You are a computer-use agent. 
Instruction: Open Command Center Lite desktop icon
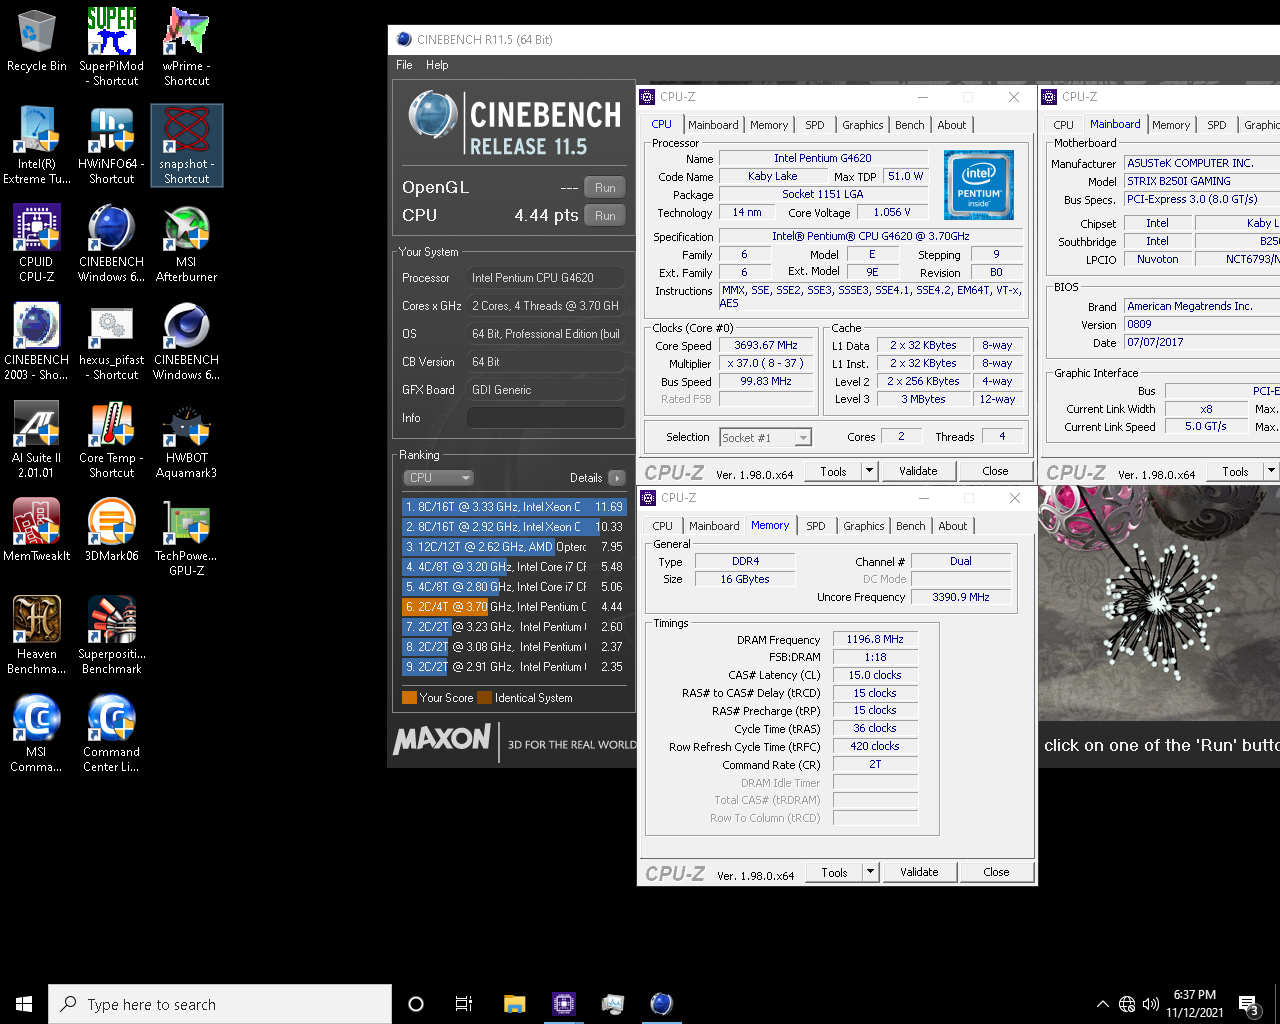point(112,733)
